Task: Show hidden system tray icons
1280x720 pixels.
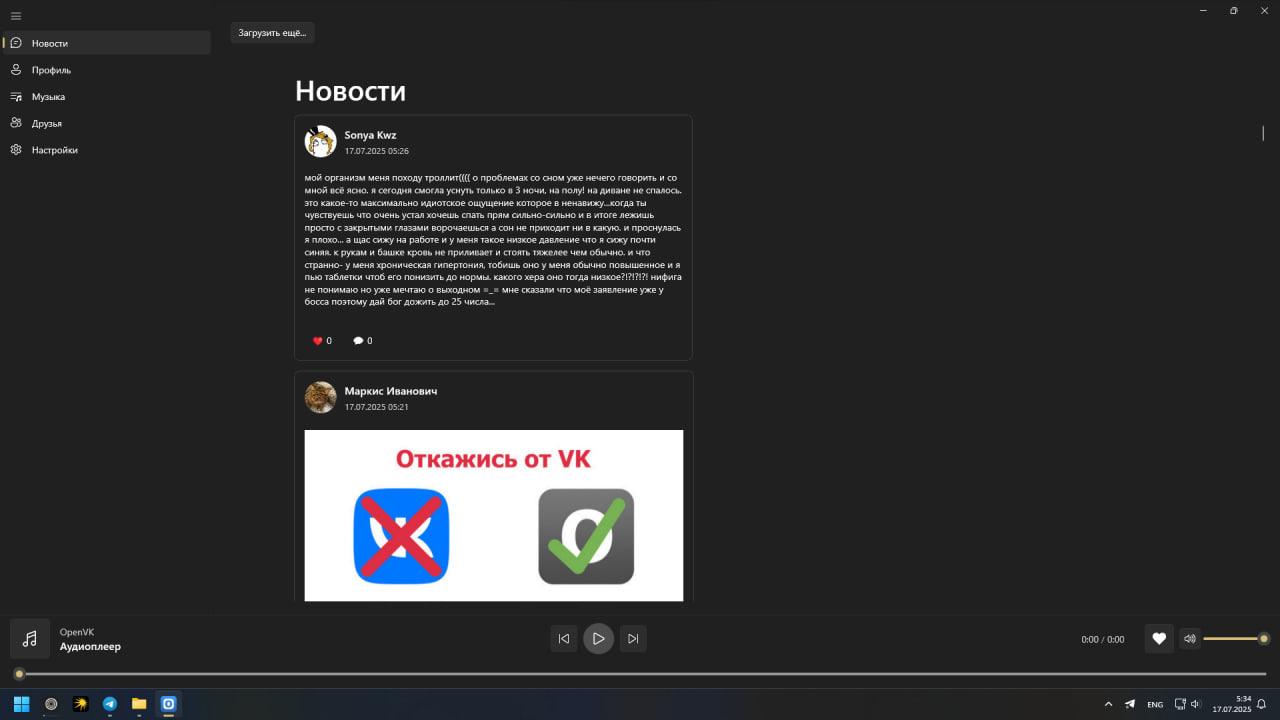Action: coord(1108,704)
